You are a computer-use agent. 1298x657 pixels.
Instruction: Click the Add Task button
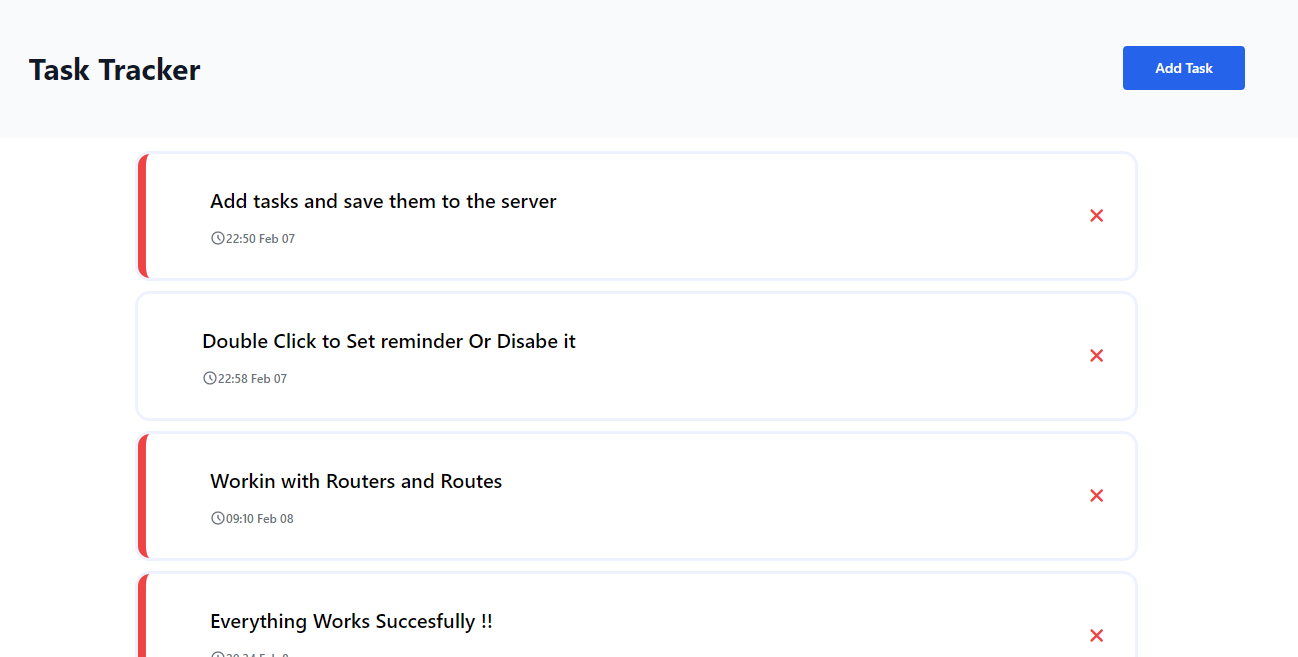tap(1184, 68)
